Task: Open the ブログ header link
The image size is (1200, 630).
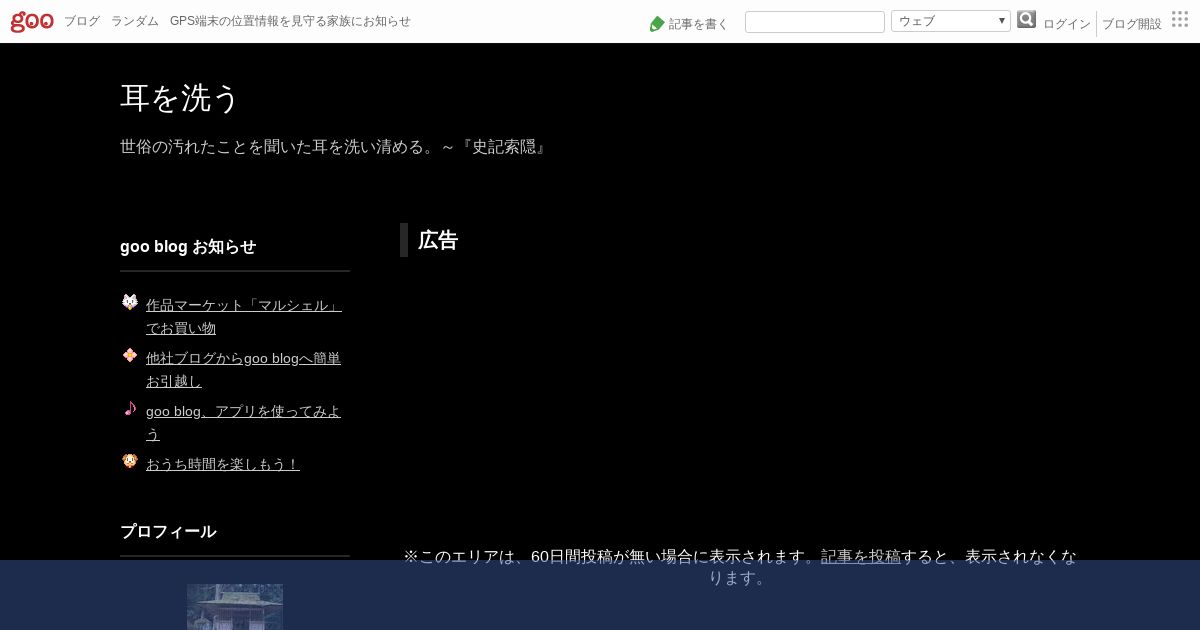Action: [82, 21]
